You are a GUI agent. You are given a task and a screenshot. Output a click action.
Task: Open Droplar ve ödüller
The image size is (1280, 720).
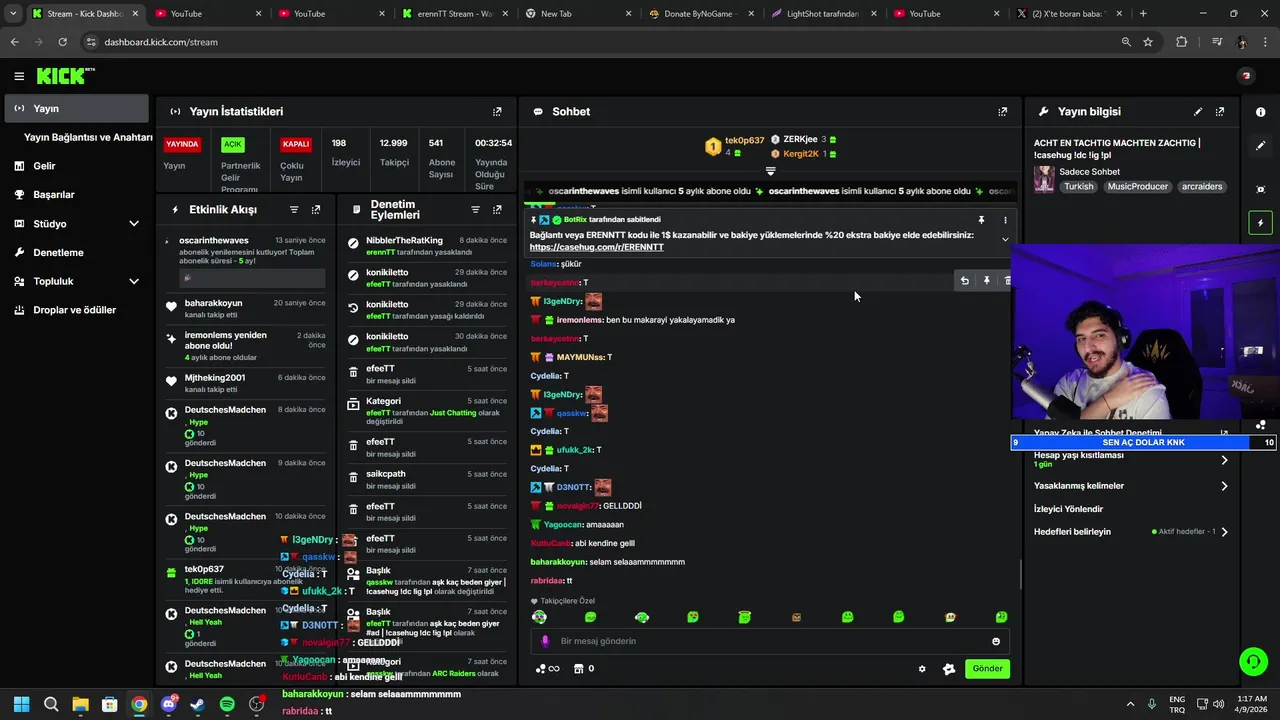point(76,310)
